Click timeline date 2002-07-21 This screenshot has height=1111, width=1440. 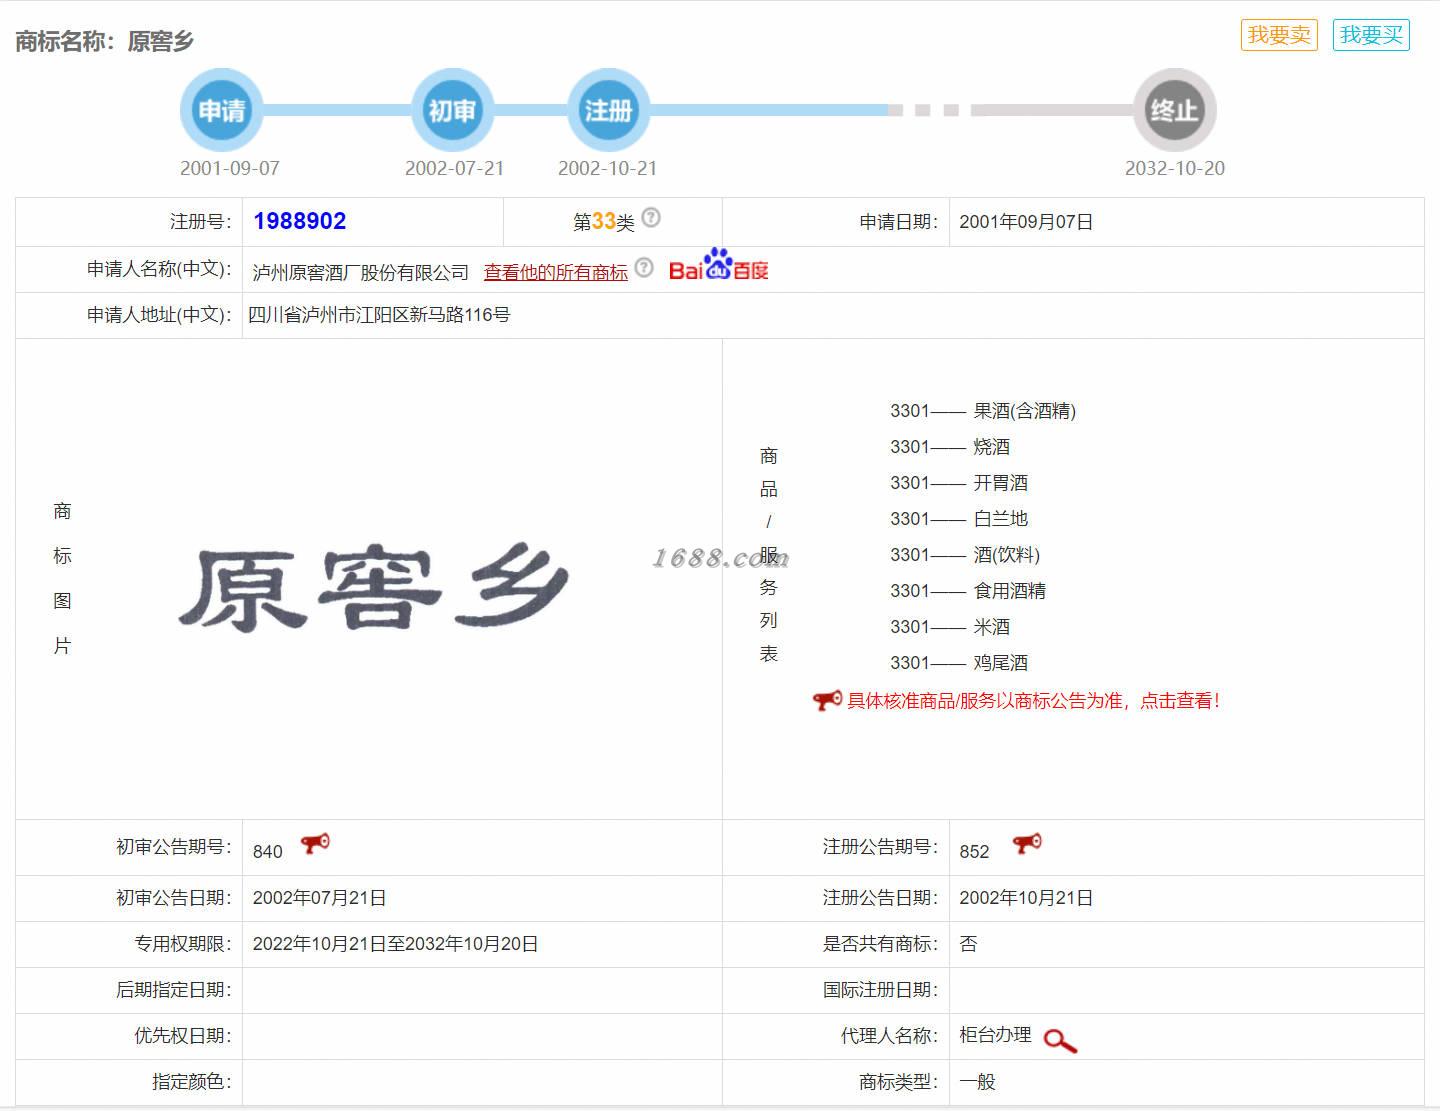(455, 168)
